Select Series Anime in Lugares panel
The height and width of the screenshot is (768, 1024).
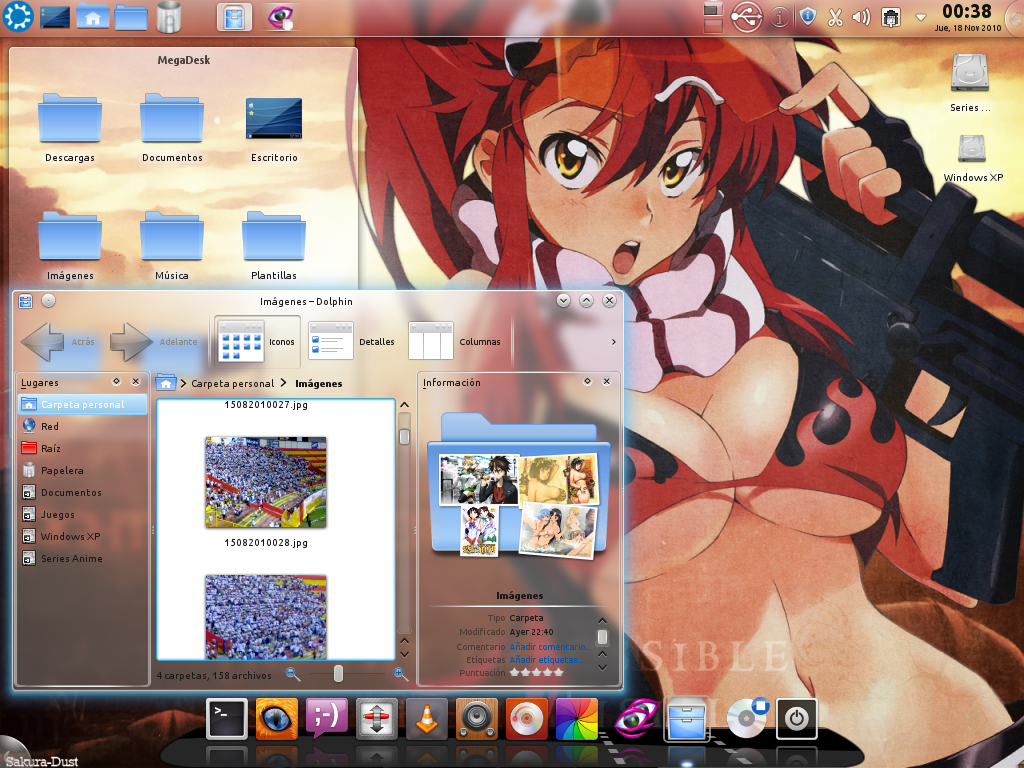82,558
